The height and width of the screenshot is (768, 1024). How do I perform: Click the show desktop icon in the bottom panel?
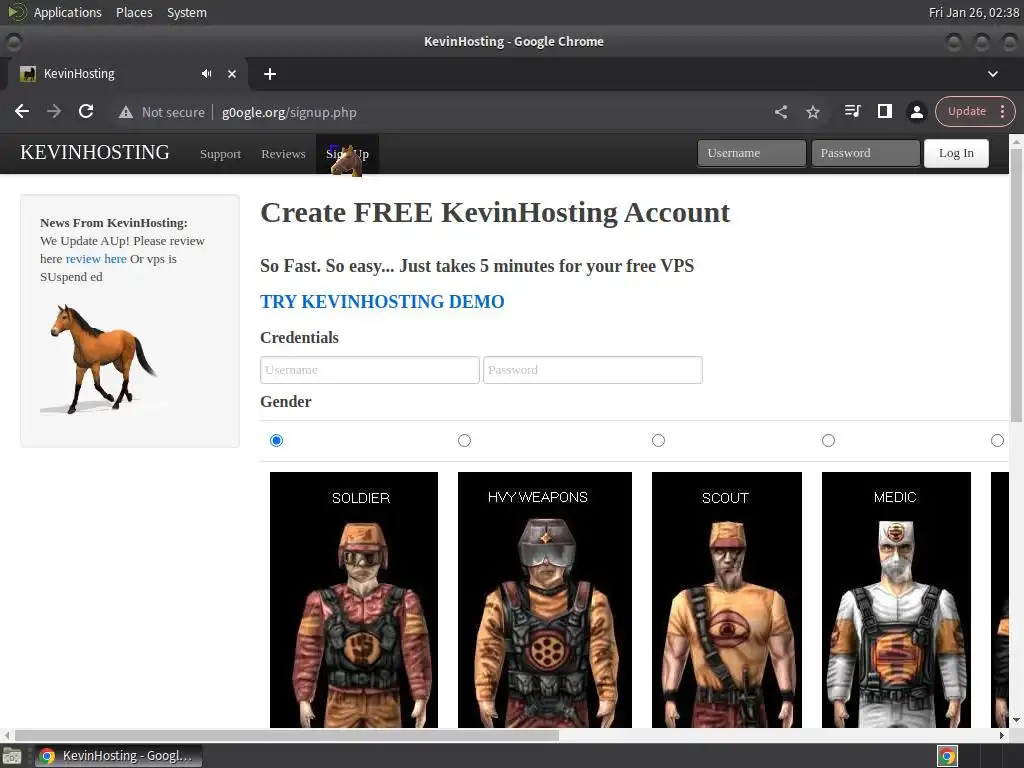click(x=12, y=756)
